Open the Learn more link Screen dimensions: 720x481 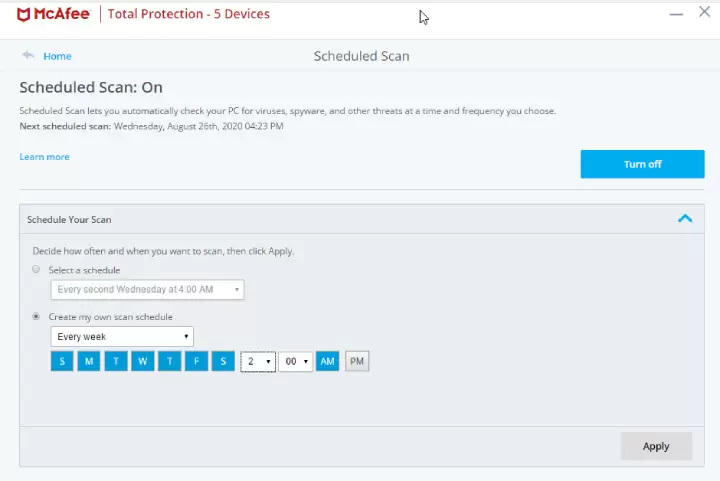tap(45, 157)
